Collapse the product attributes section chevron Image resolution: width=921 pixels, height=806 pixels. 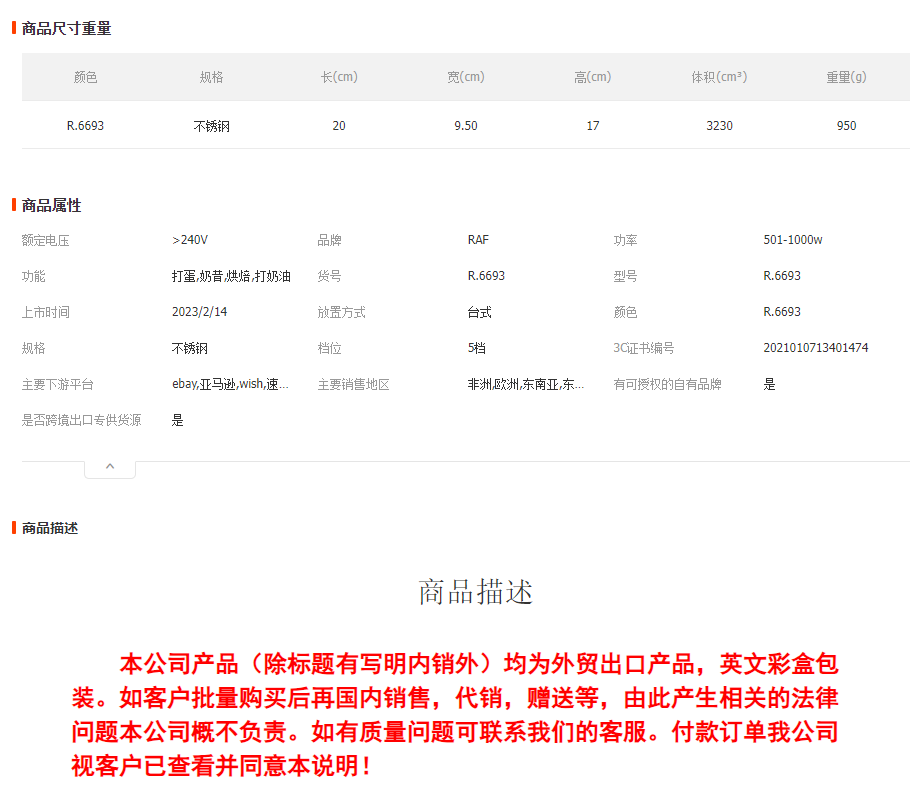pyautogui.click(x=110, y=467)
